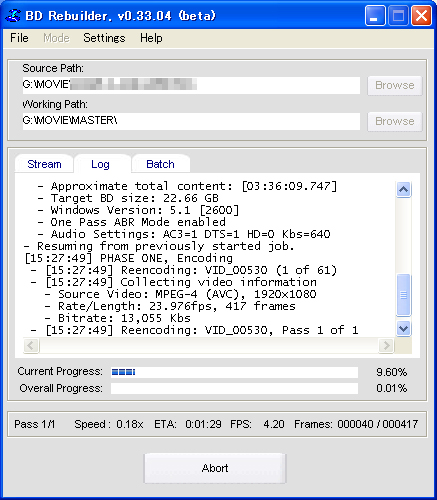Click the '0.01%' overall progress value

392,388
